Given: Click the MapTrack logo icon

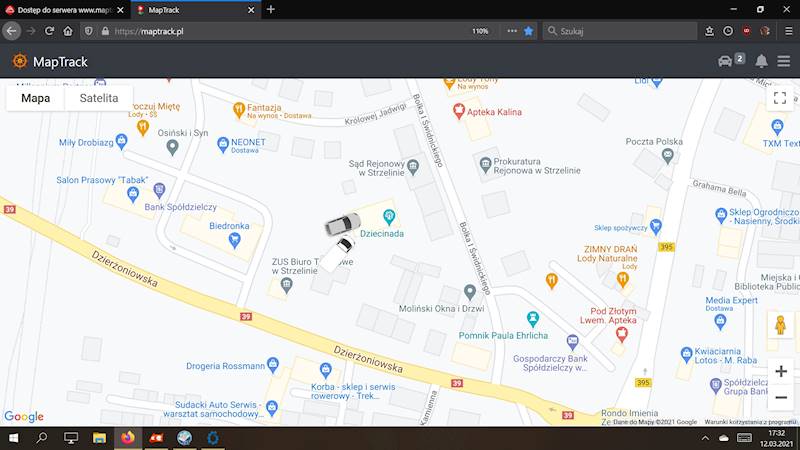Looking at the screenshot, I should [20, 61].
